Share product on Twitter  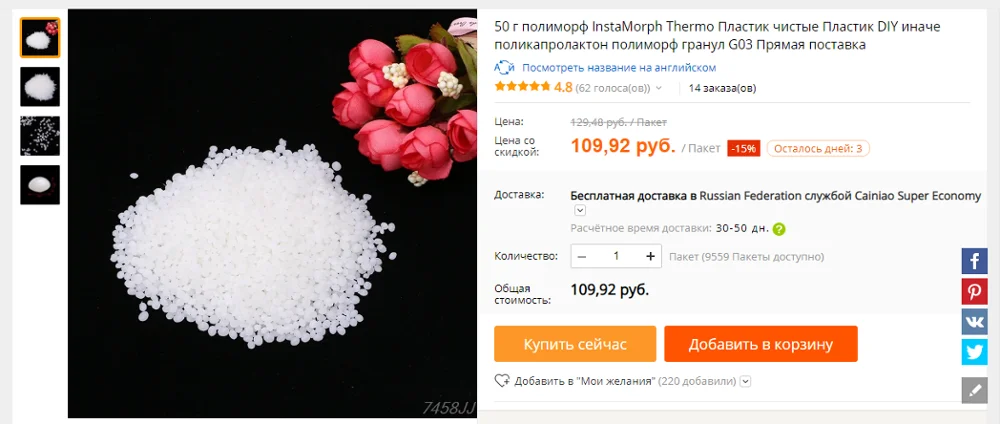click(x=974, y=352)
